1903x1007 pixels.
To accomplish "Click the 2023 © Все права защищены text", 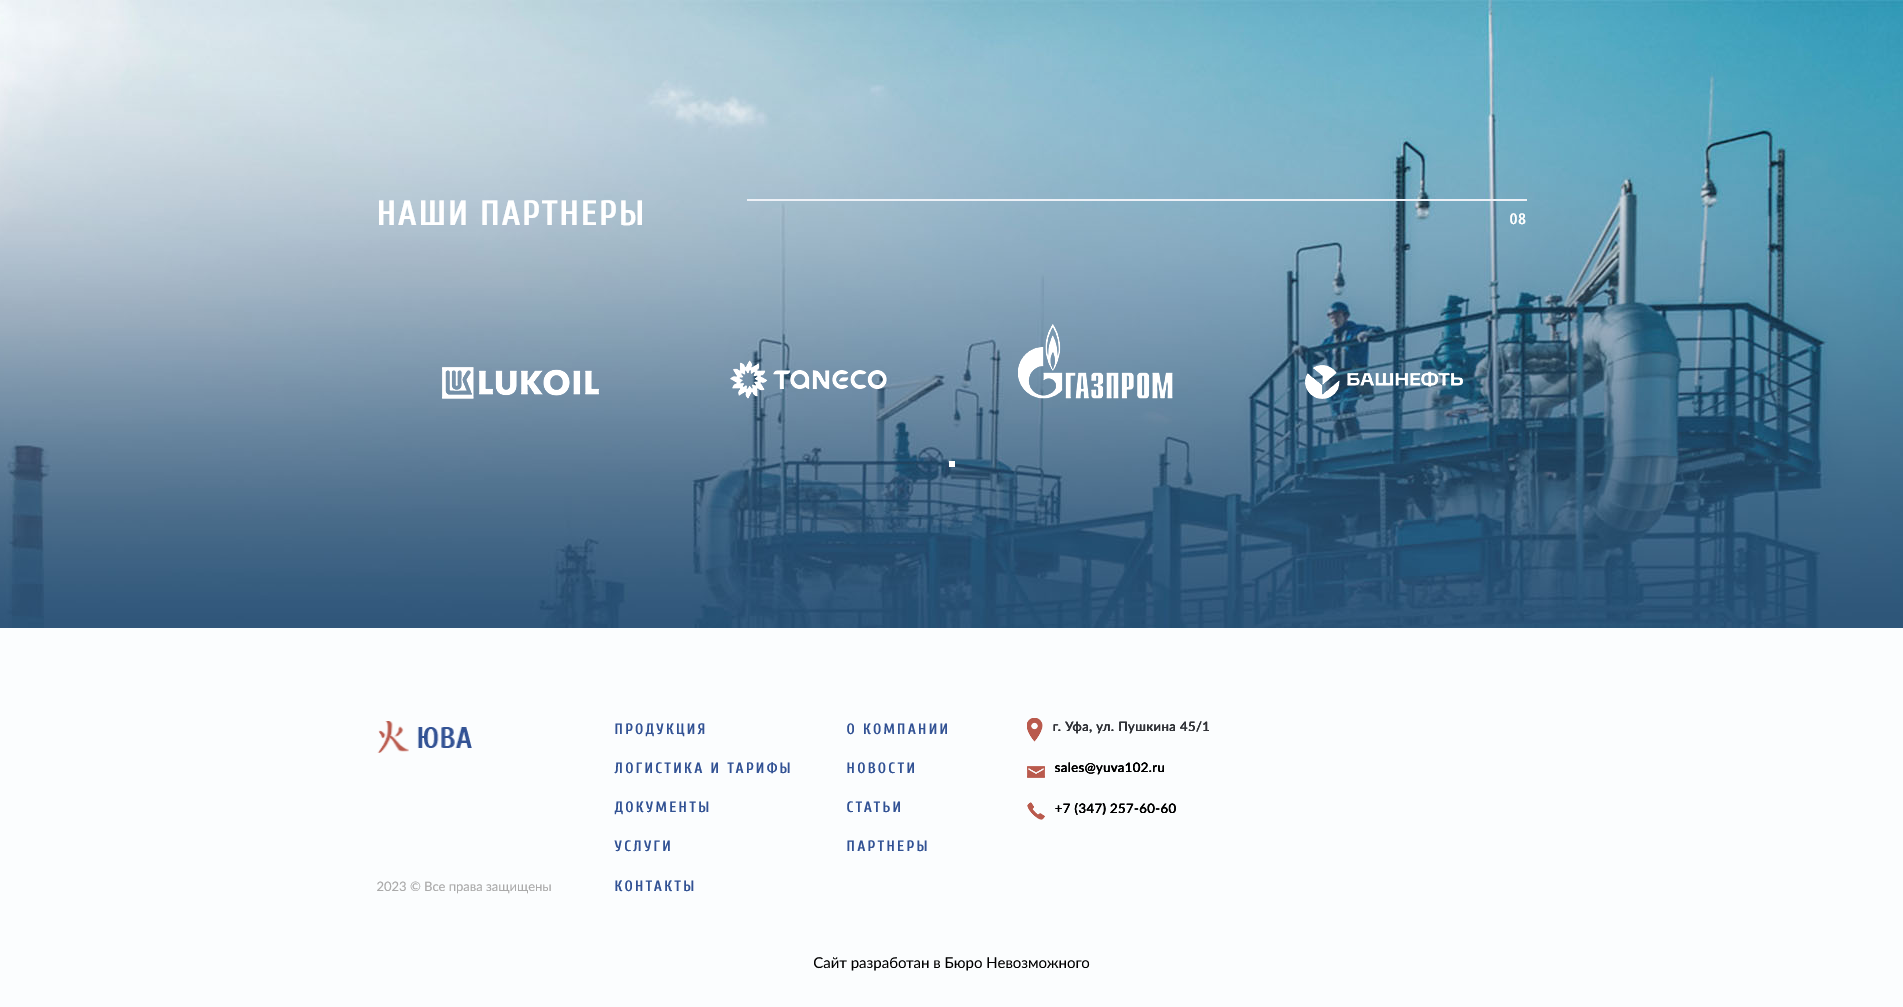I will point(464,887).
